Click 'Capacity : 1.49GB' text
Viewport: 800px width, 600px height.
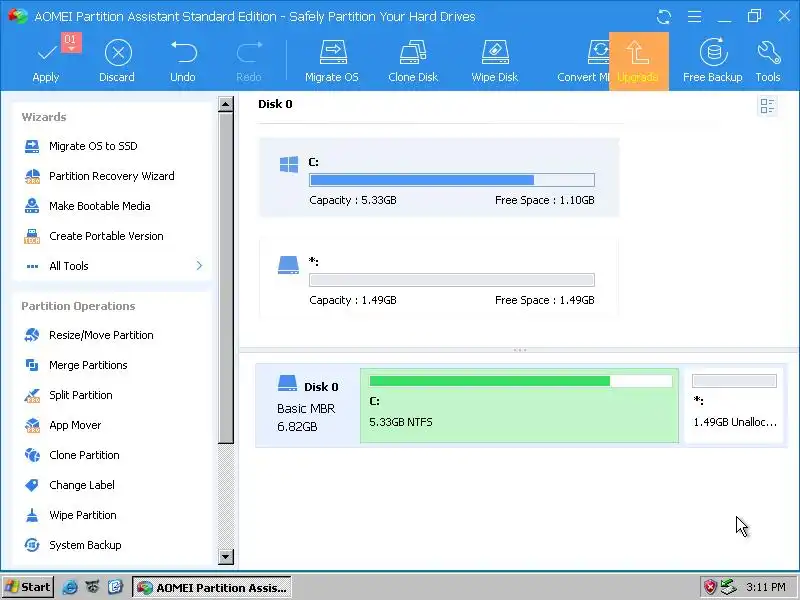pyautogui.click(x=353, y=301)
